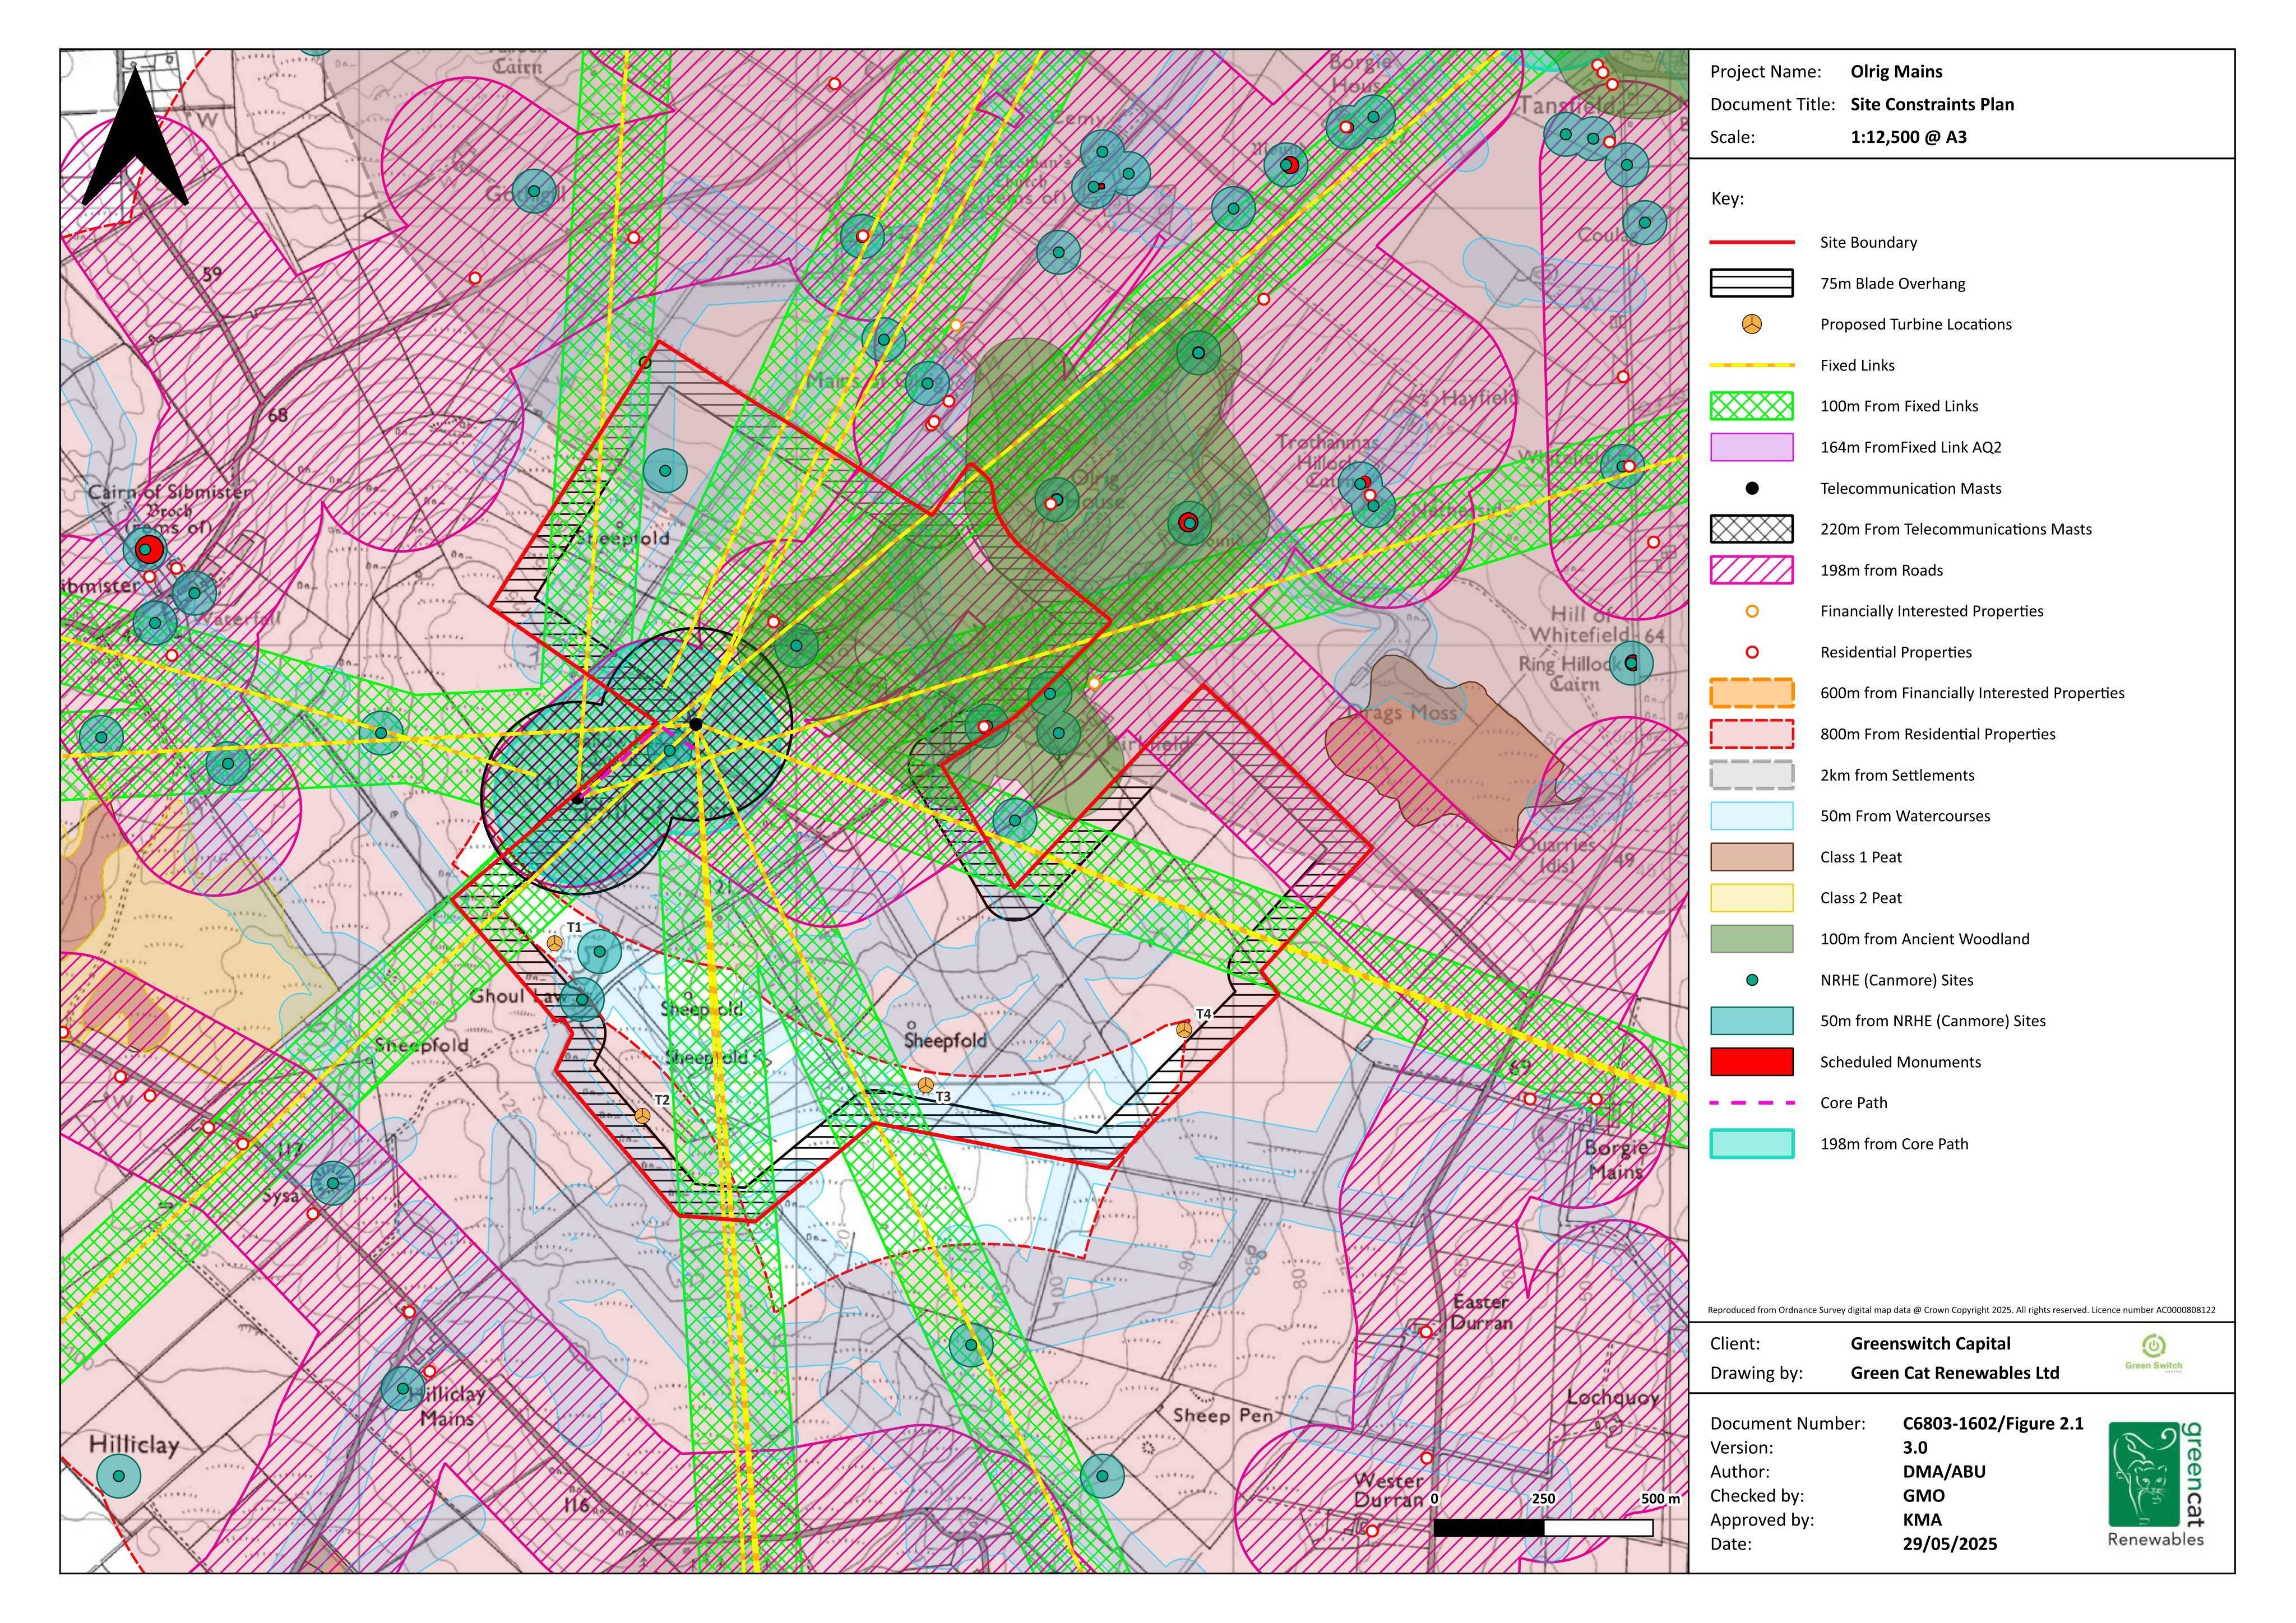The image size is (2296, 1623).
Task: Click the 100m from Ancient Woodland green swatch
Action: coord(1751,939)
